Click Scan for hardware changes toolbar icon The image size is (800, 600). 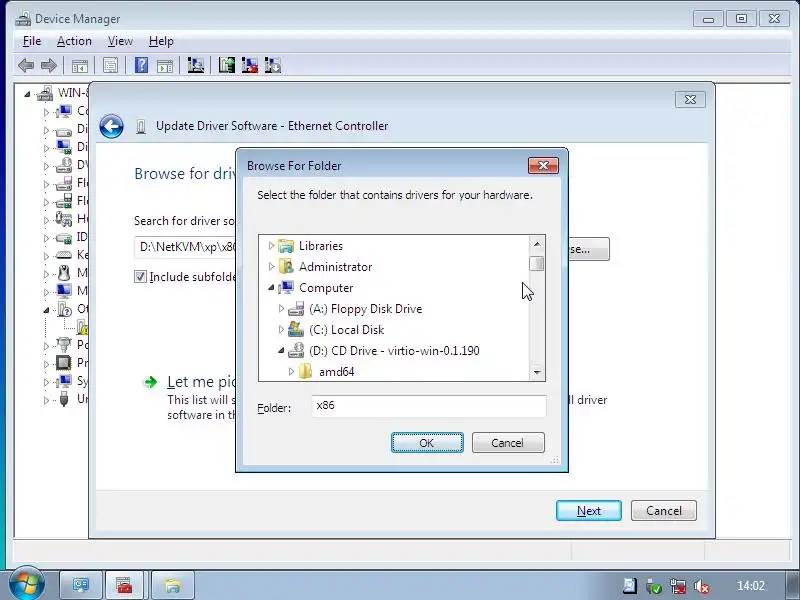click(x=195, y=65)
